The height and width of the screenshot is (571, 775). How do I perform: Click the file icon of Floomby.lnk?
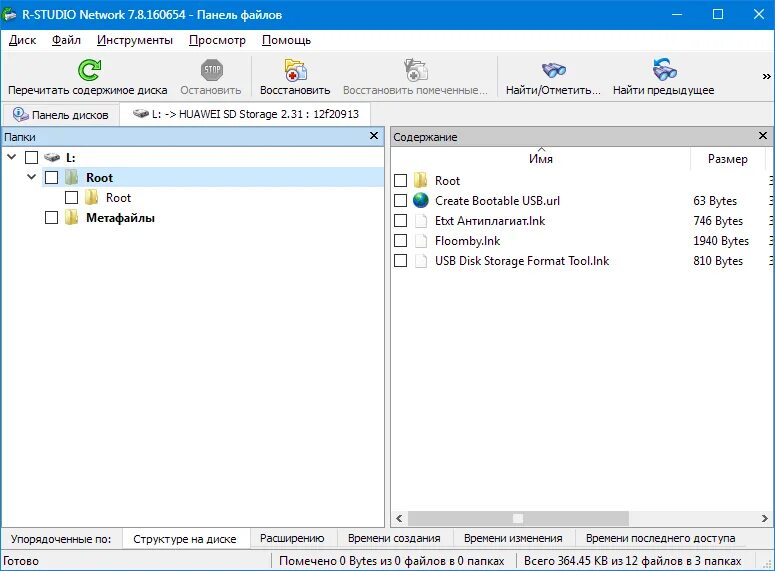tap(421, 241)
